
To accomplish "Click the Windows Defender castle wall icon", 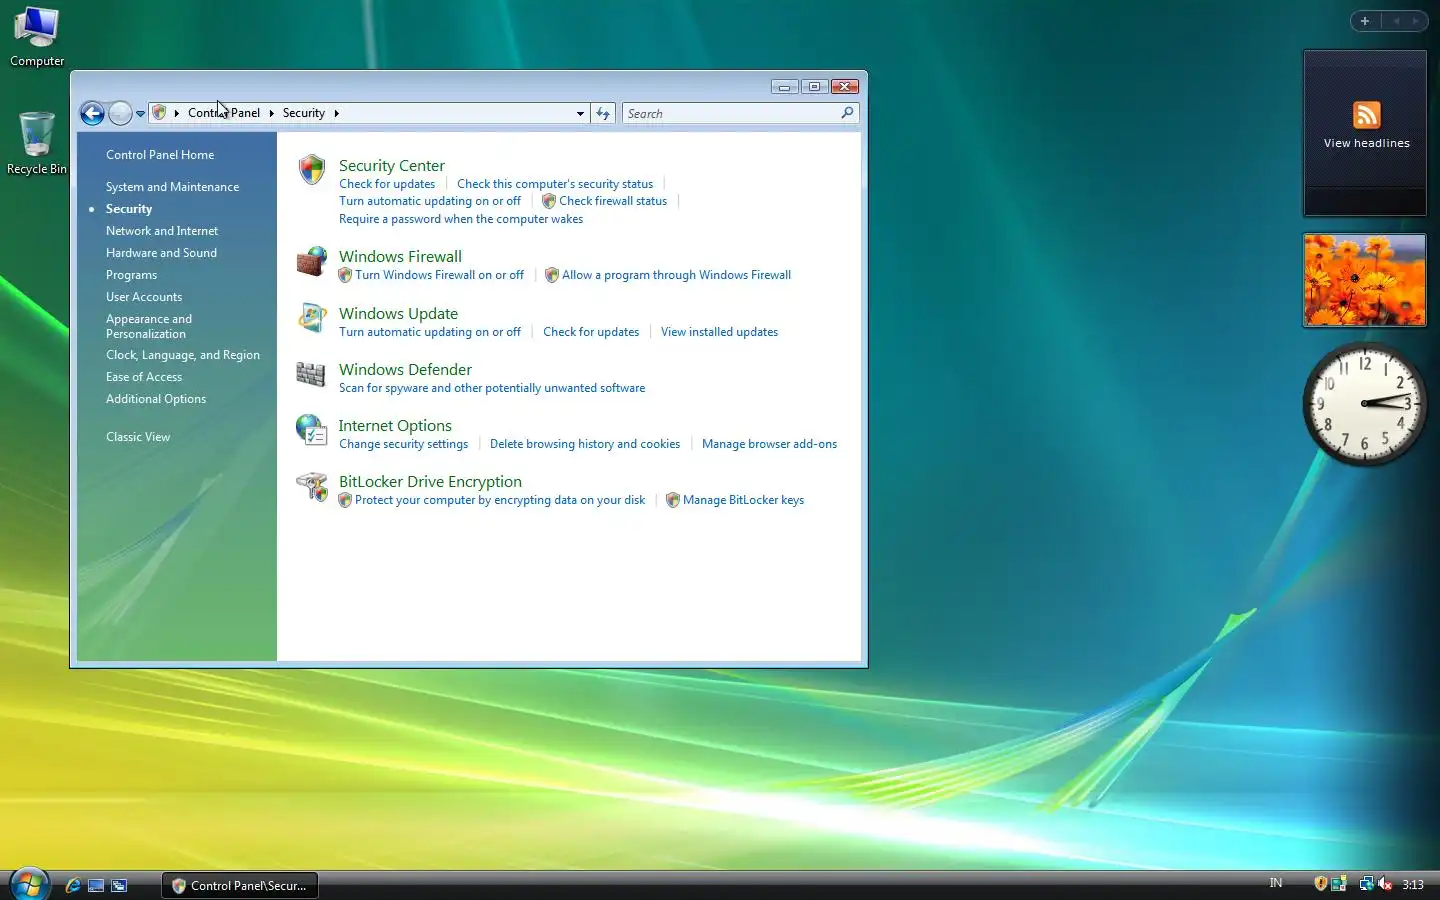I will click(311, 374).
